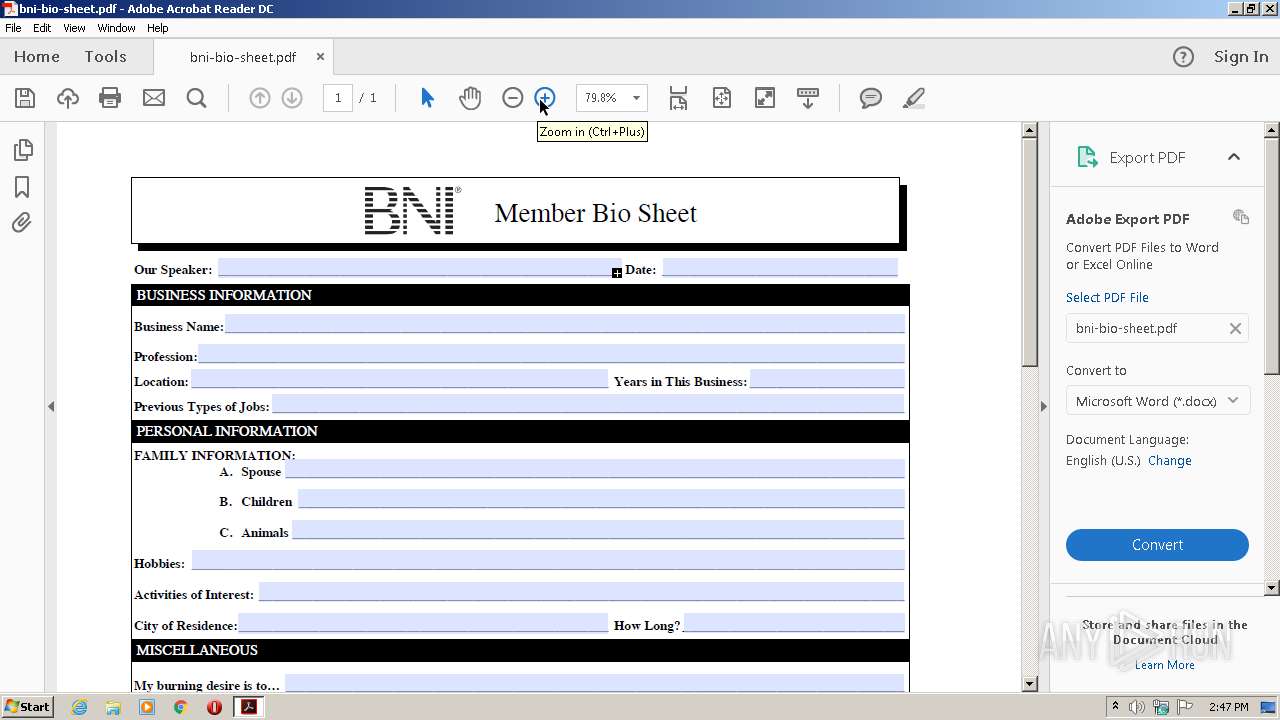
Task: Add a comment speech bubble icon
Action: [871, 98]
